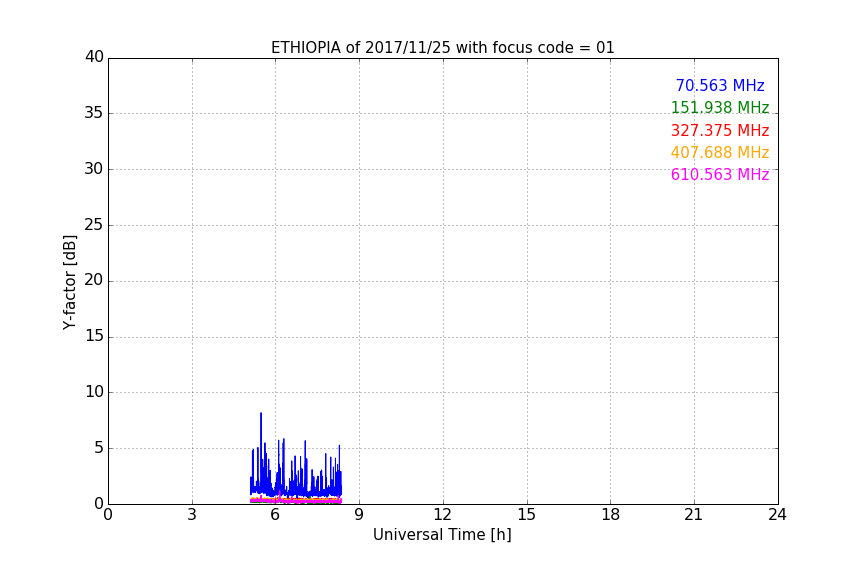Select the 407.688 MHz legend label

720,153
